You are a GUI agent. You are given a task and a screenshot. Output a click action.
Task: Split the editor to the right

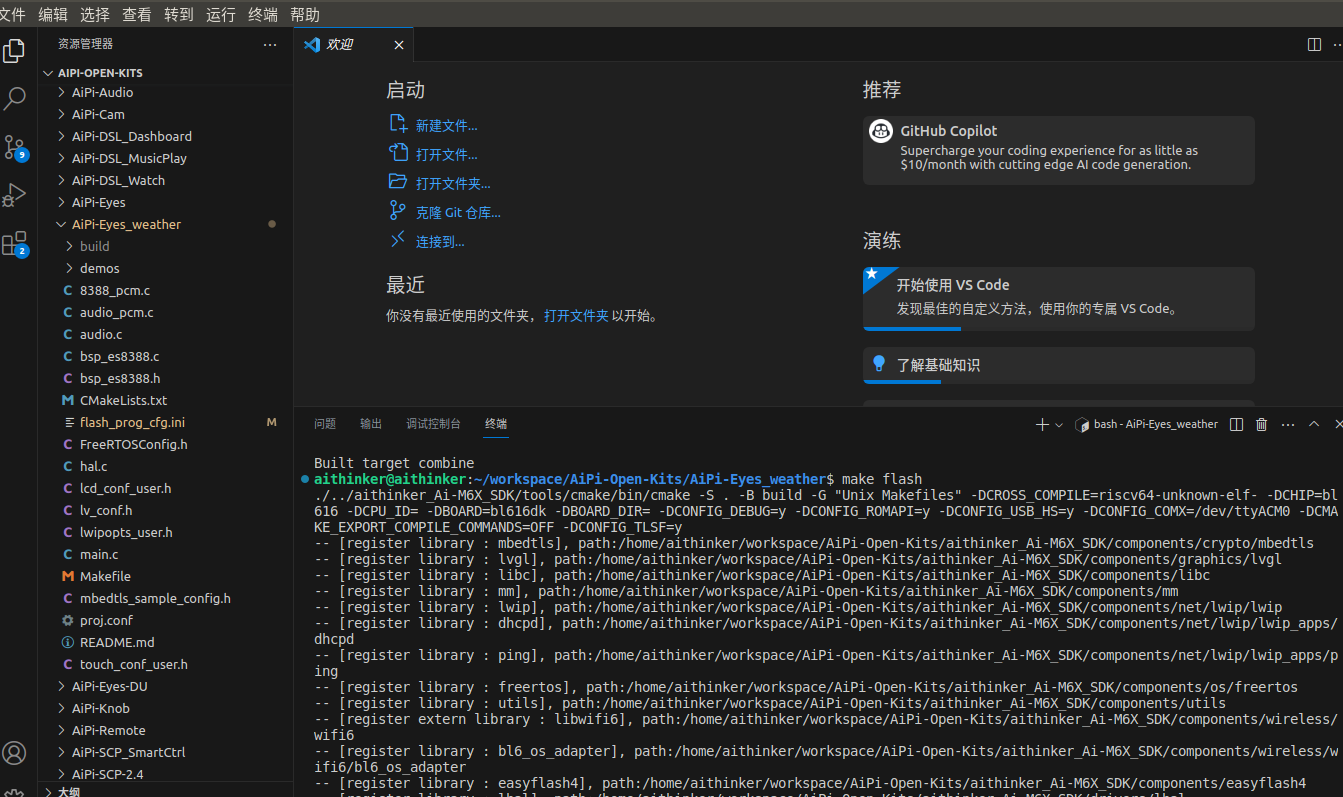coord(1314,45)
